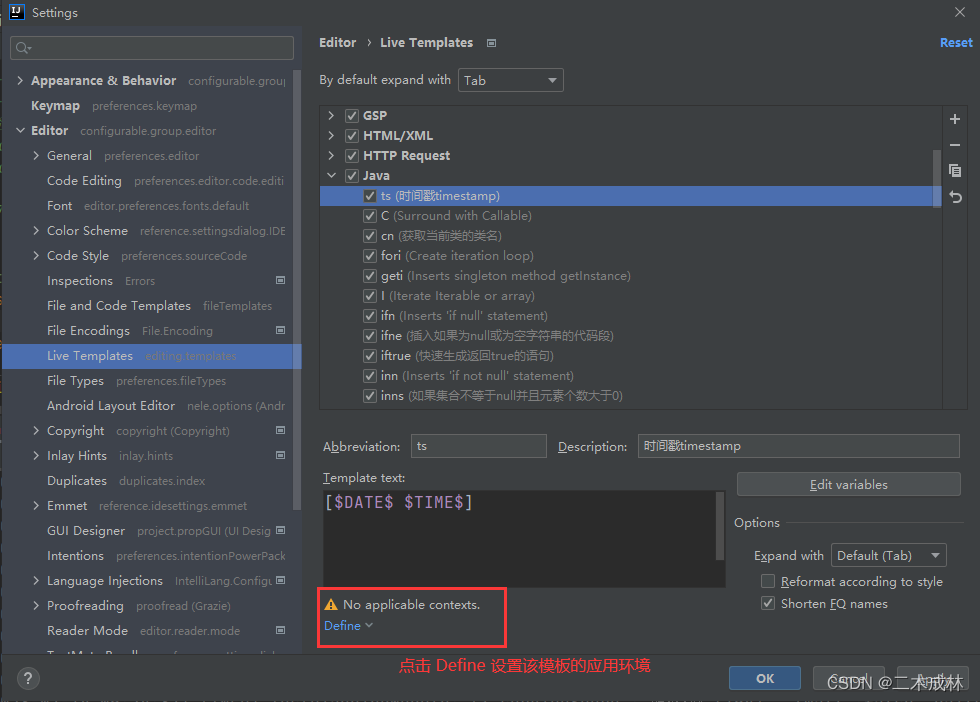
Task: Click the IntelliJ logo in the title bar
Action: tap(16, 12)
